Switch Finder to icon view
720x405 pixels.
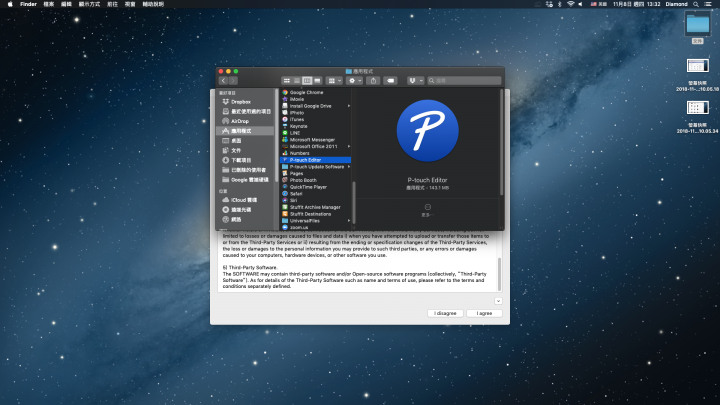click(287, 81)
